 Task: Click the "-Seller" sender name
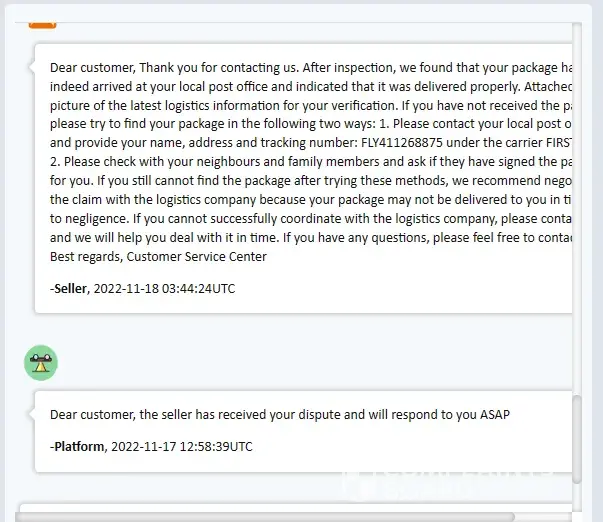(x=69, y=289)
